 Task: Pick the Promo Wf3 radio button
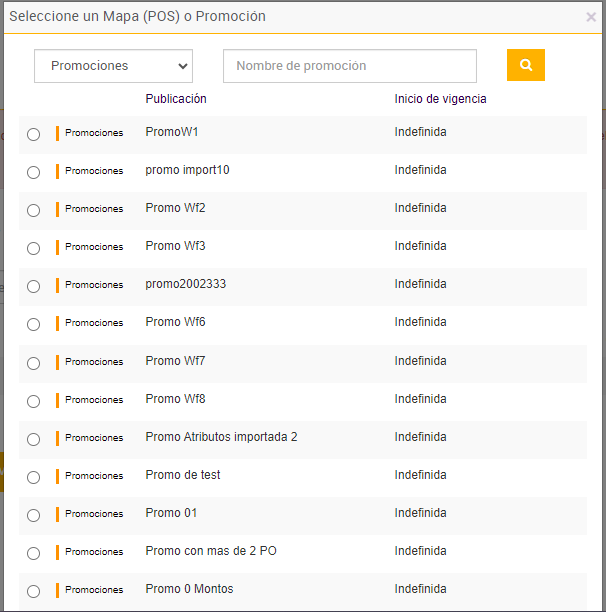click(34, 248)
